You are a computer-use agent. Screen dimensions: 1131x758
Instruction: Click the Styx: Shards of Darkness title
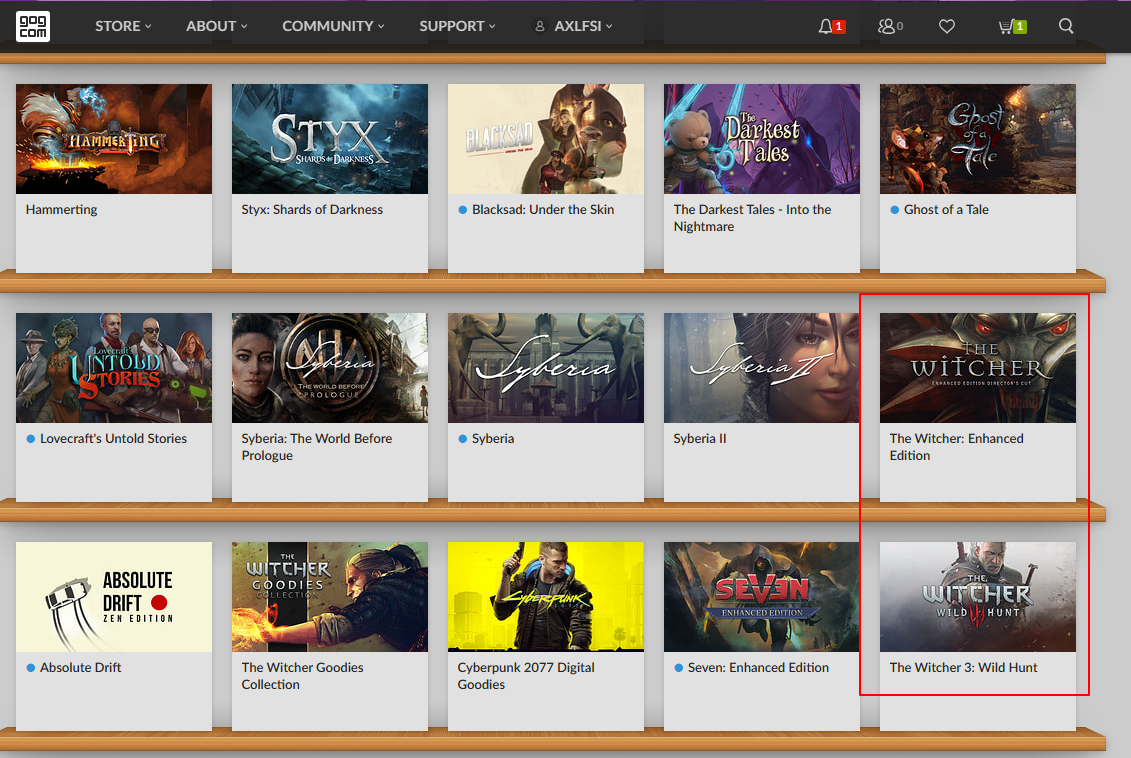coord(312,210)
